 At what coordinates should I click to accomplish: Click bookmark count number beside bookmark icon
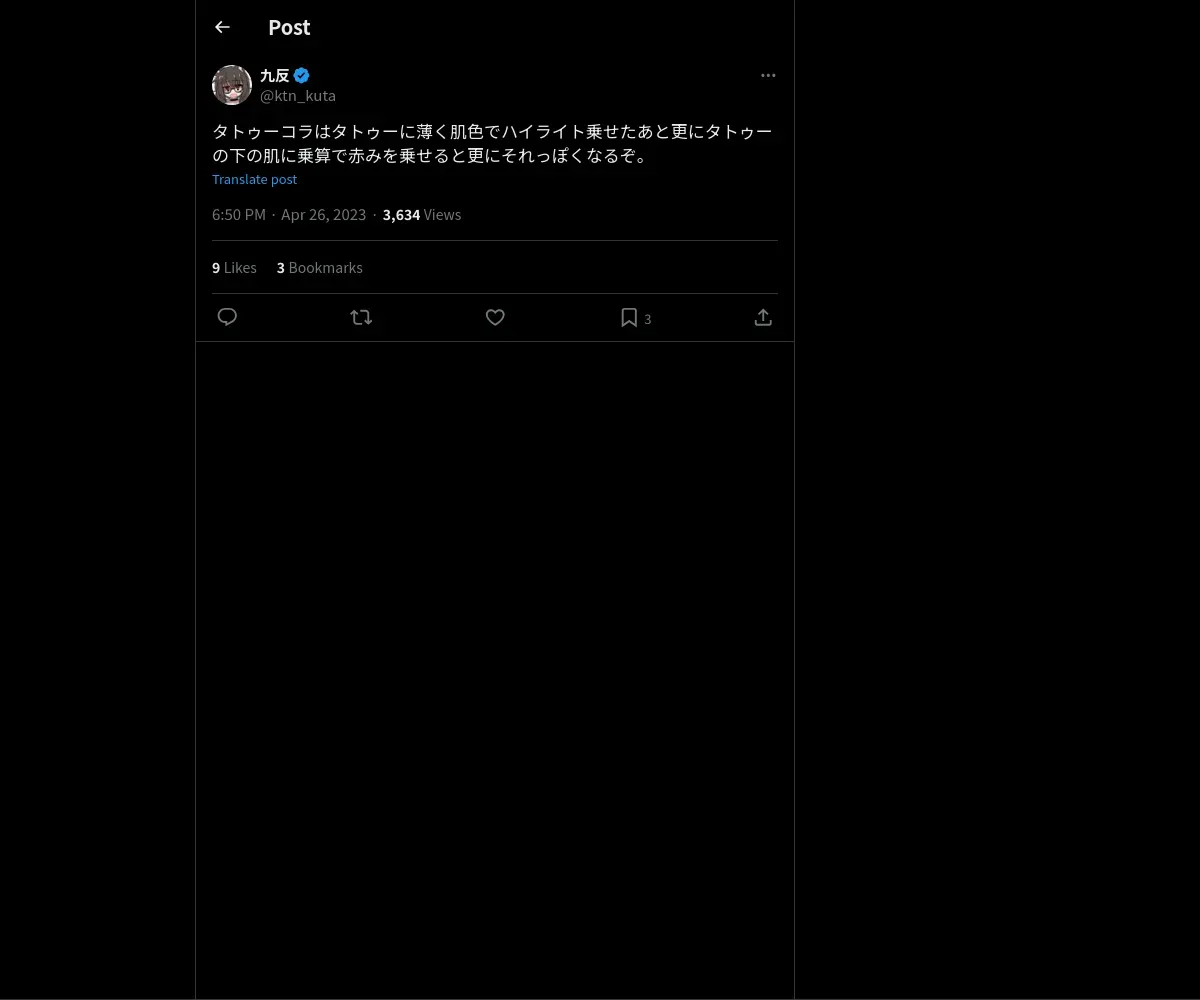point(648,319)
